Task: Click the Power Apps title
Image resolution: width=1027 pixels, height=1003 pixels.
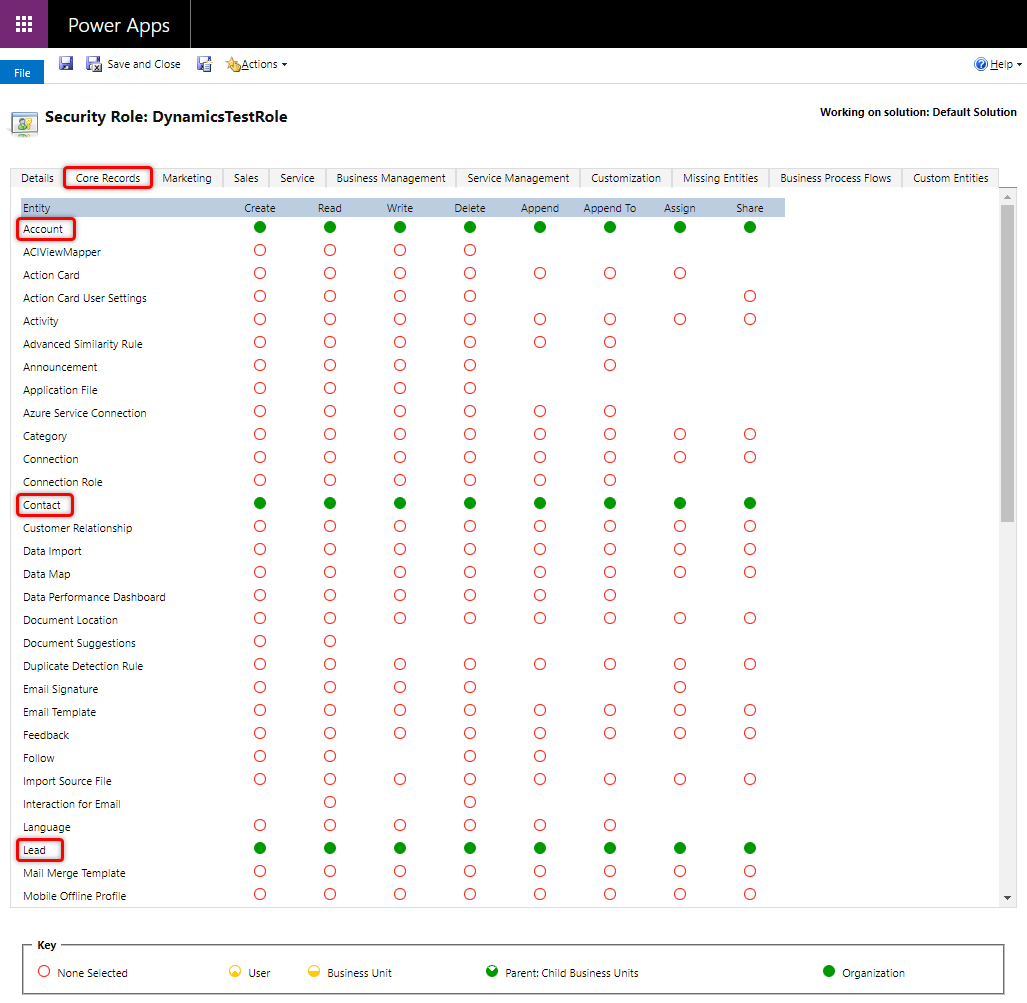Action: point(119,25)
